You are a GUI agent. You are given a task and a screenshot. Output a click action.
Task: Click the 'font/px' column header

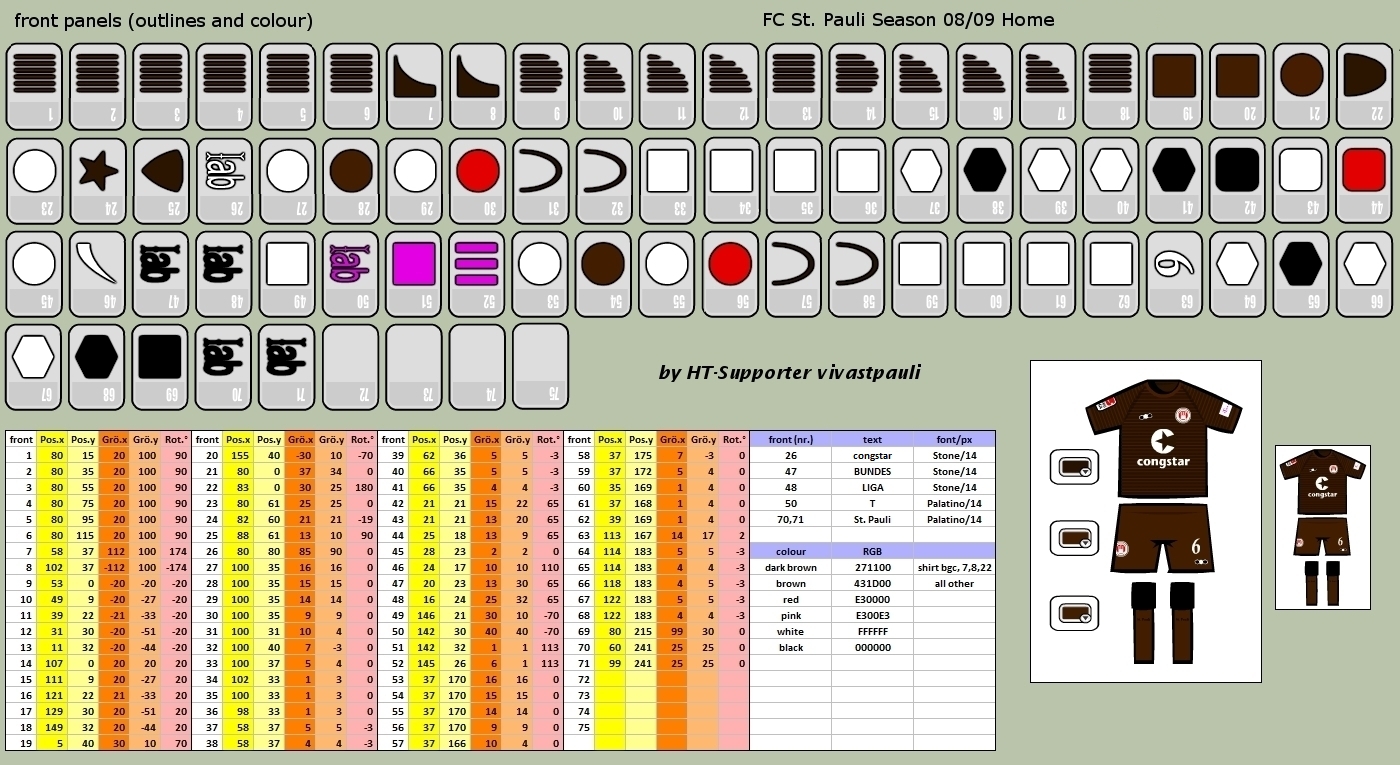(x=954, y=439)
